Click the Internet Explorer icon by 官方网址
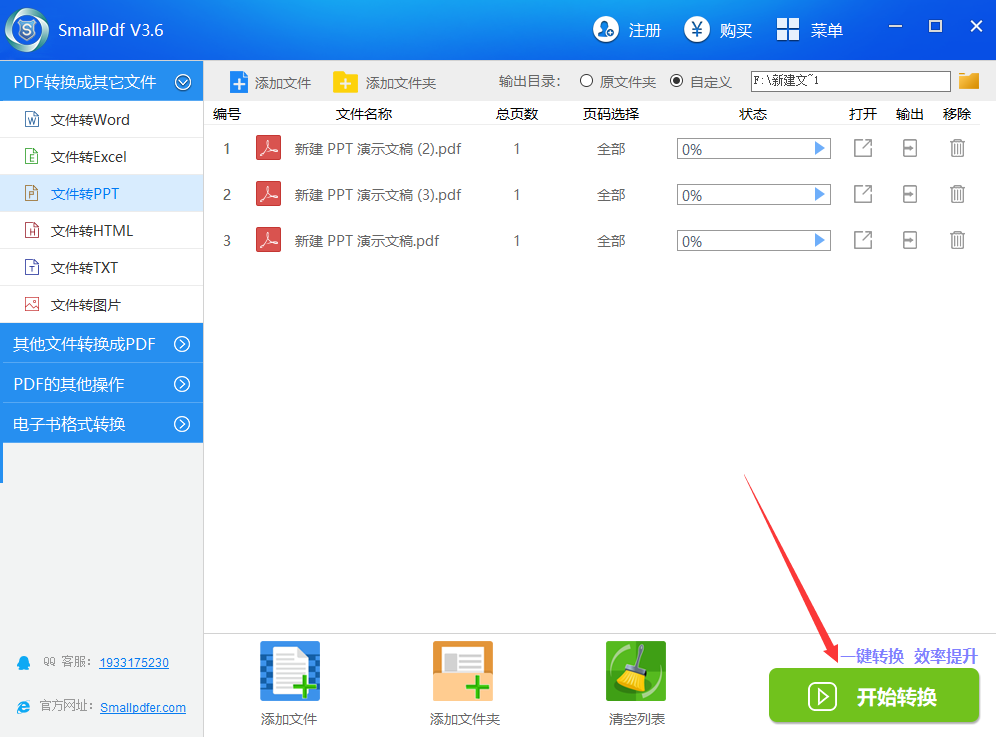 (x=24, y=707)
